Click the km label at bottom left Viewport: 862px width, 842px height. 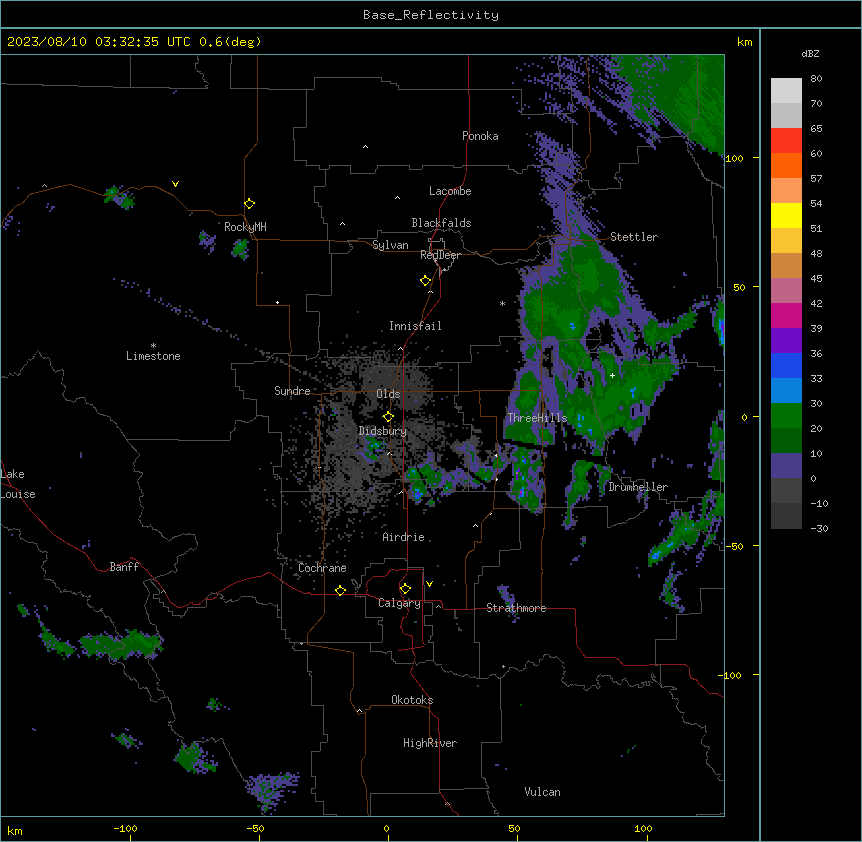[15, 830]
